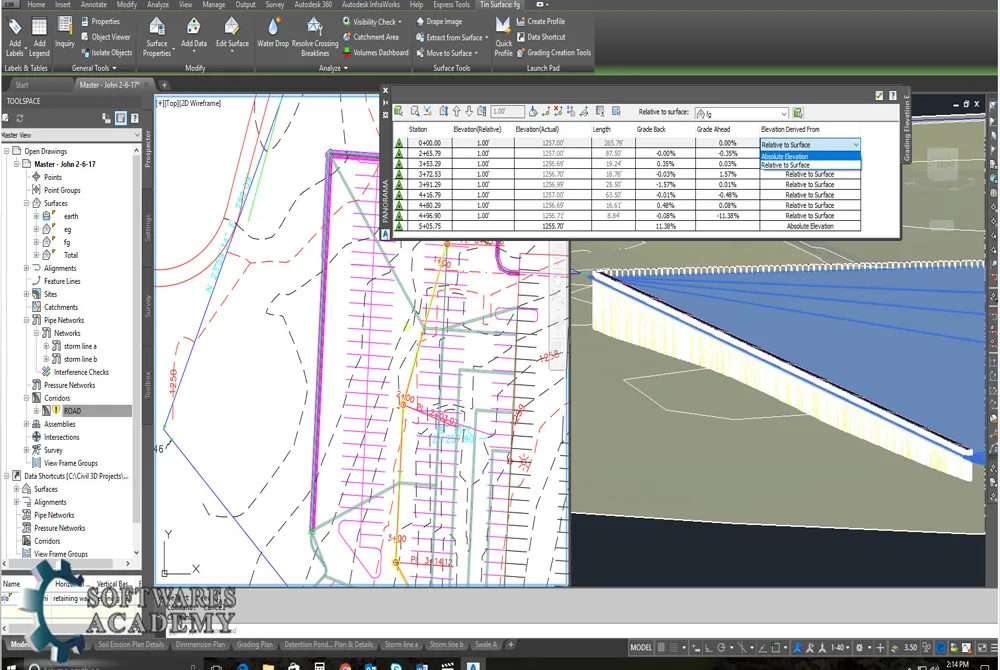1000x670 pixels.
Task: Open the Catchment Area tool
Action: tap(371, 37)
